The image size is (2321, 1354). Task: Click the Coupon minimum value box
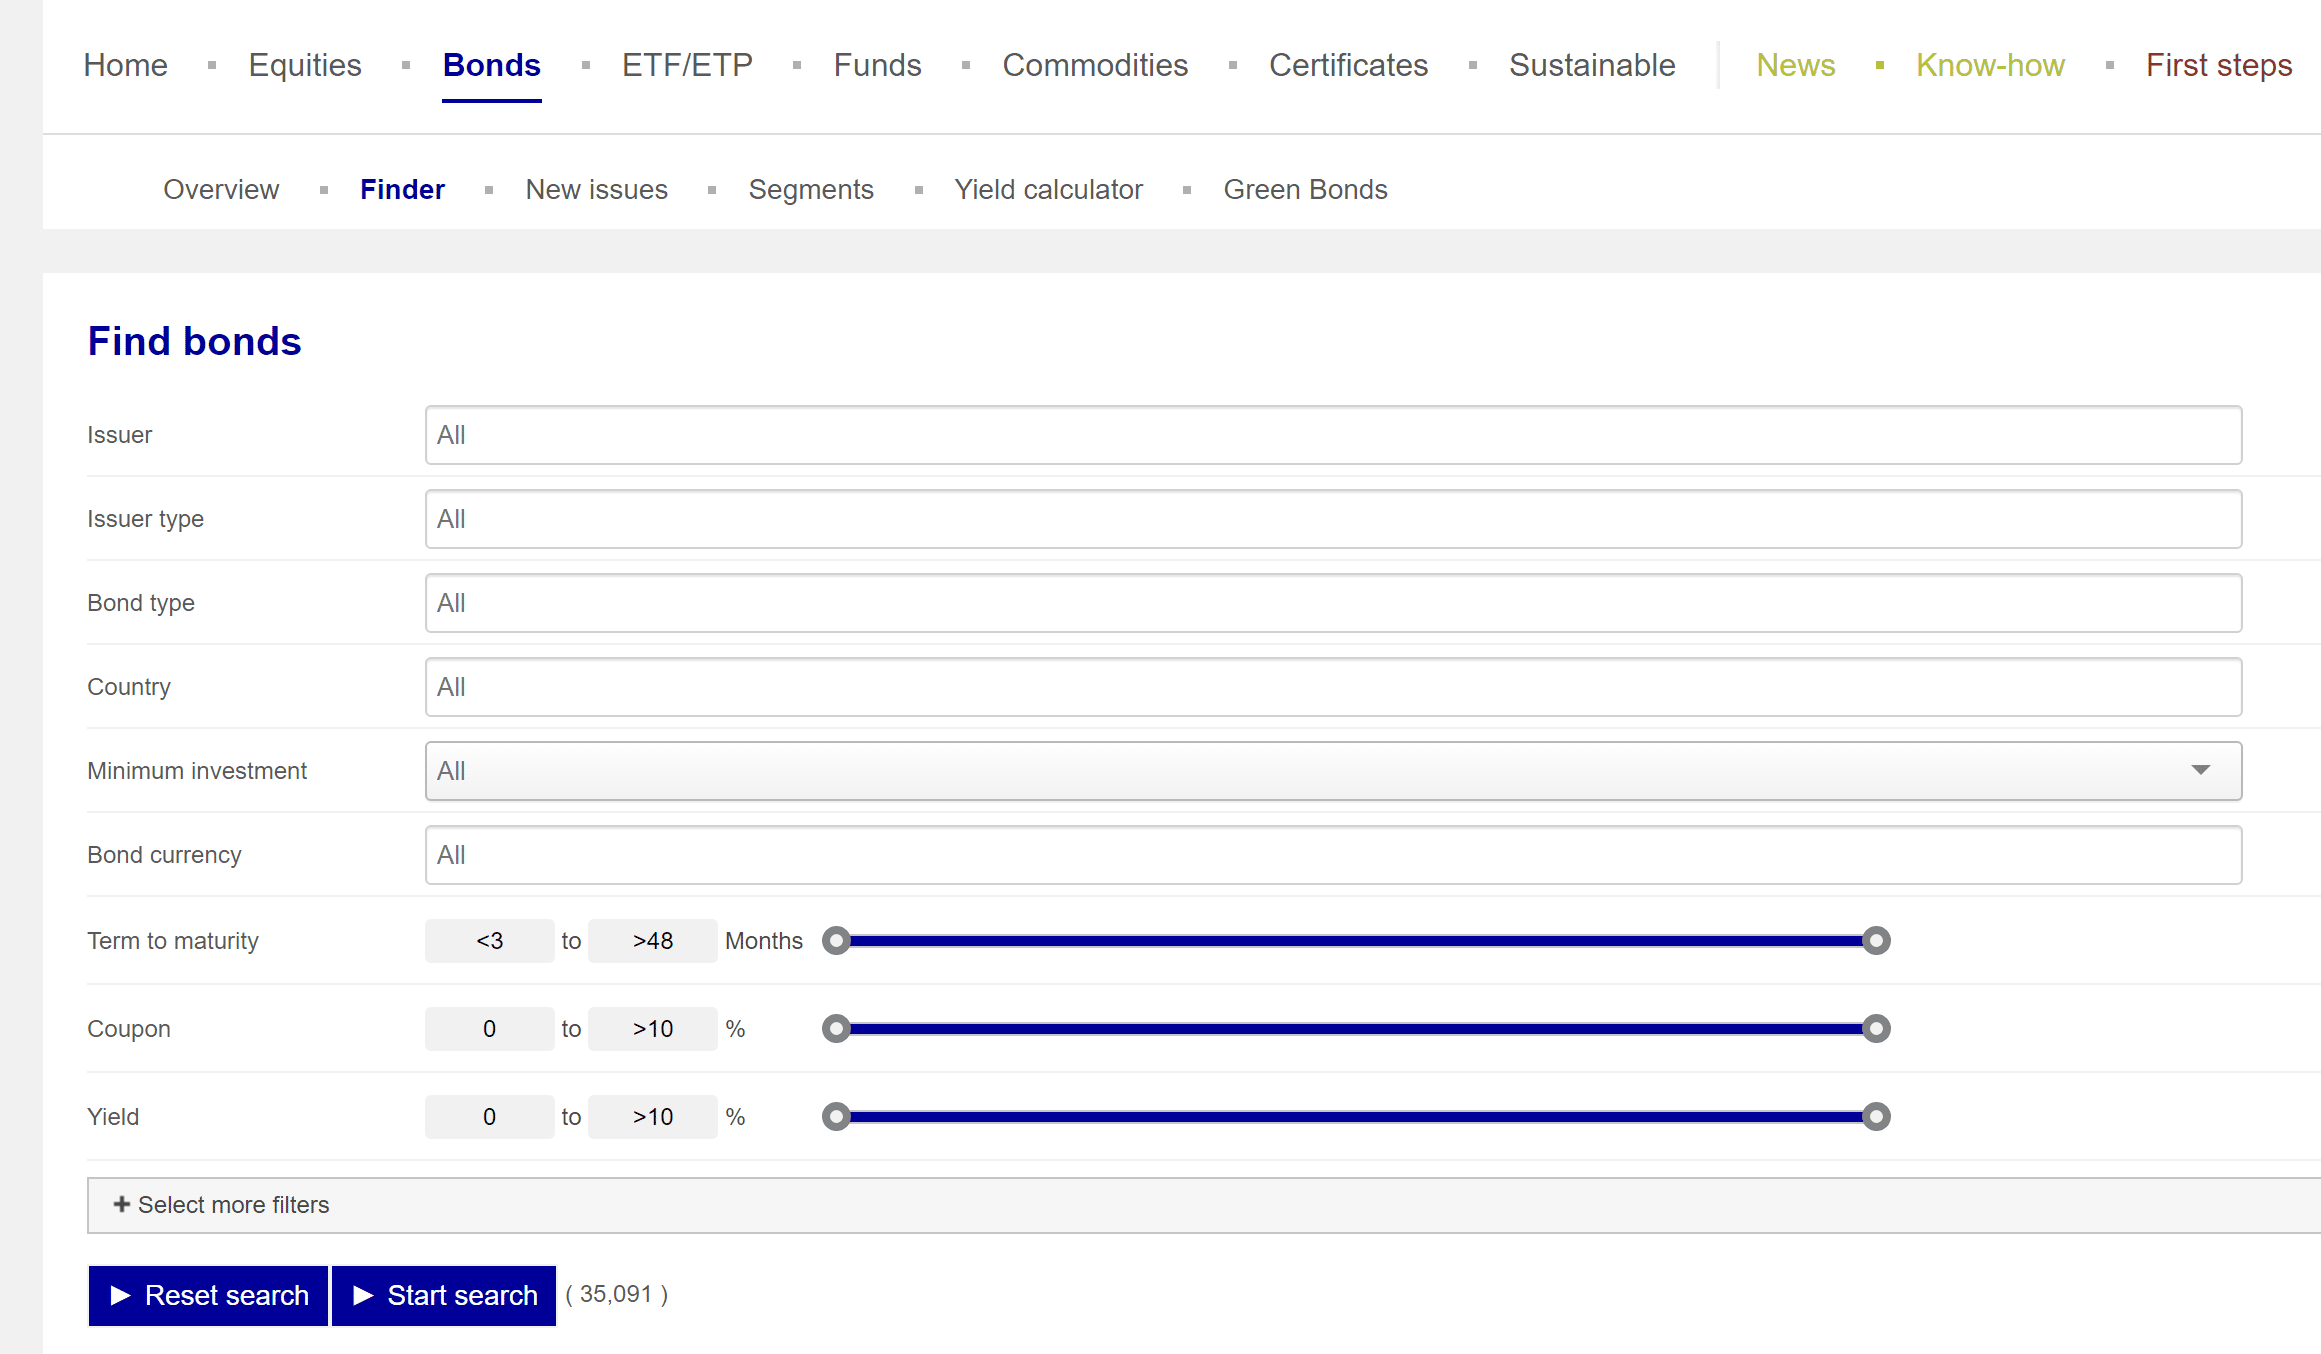point(489,1029)
